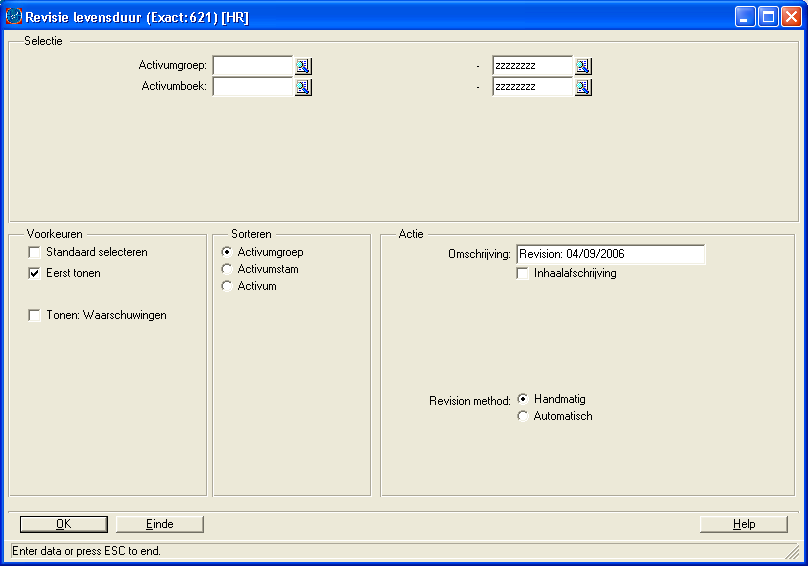Viewport: 808px width, 566px height.
Task: Click the Activumboek end field with zzzzzzzz
Action: 532,87
